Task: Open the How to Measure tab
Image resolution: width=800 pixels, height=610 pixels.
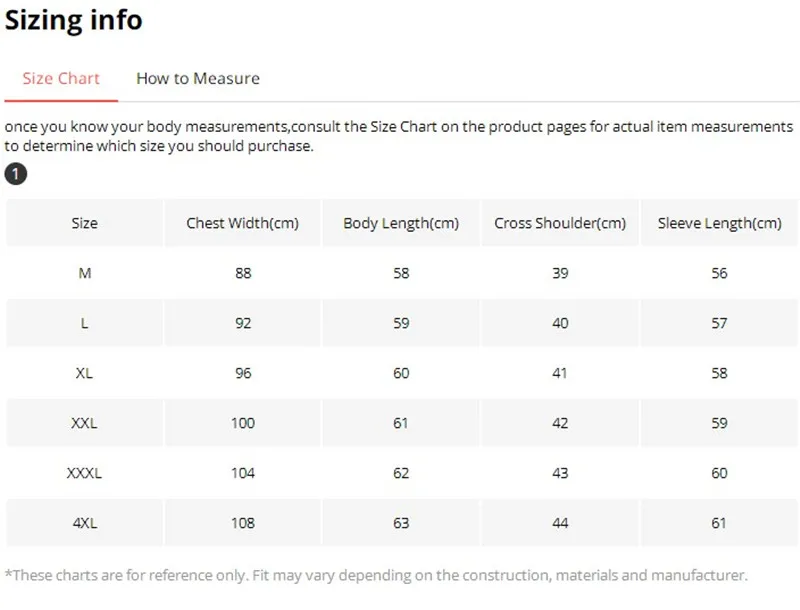Action: click(197, 78)
